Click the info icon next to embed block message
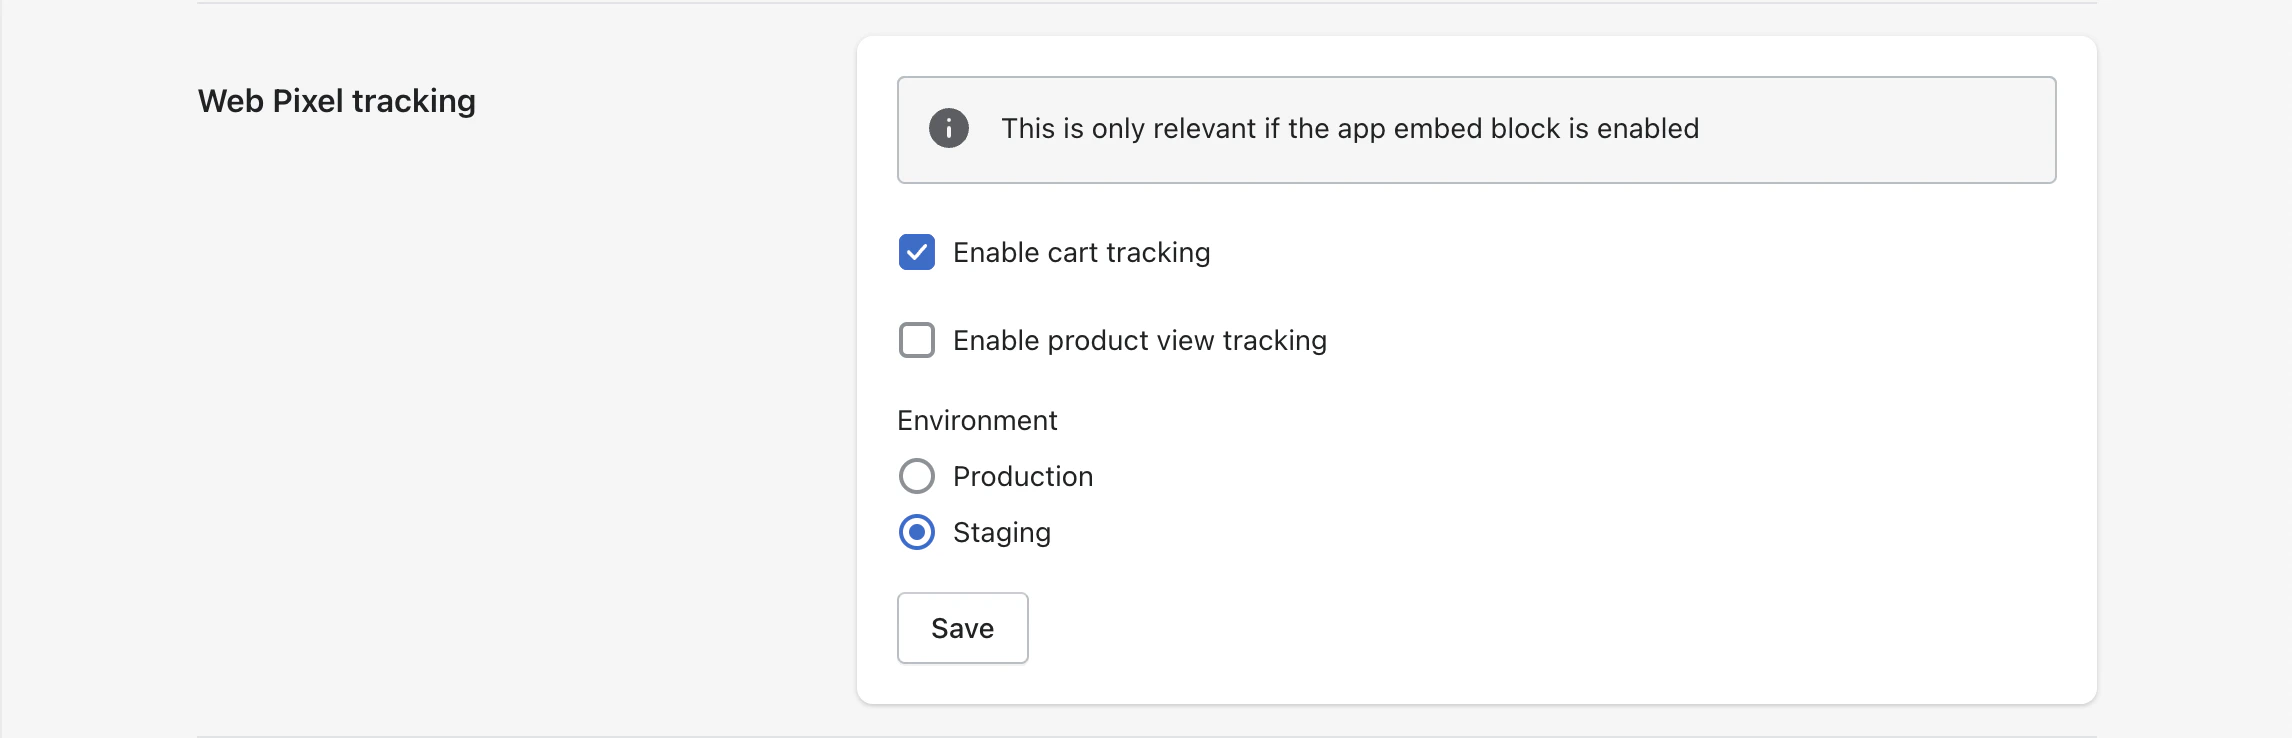 [x=948, y=128]
